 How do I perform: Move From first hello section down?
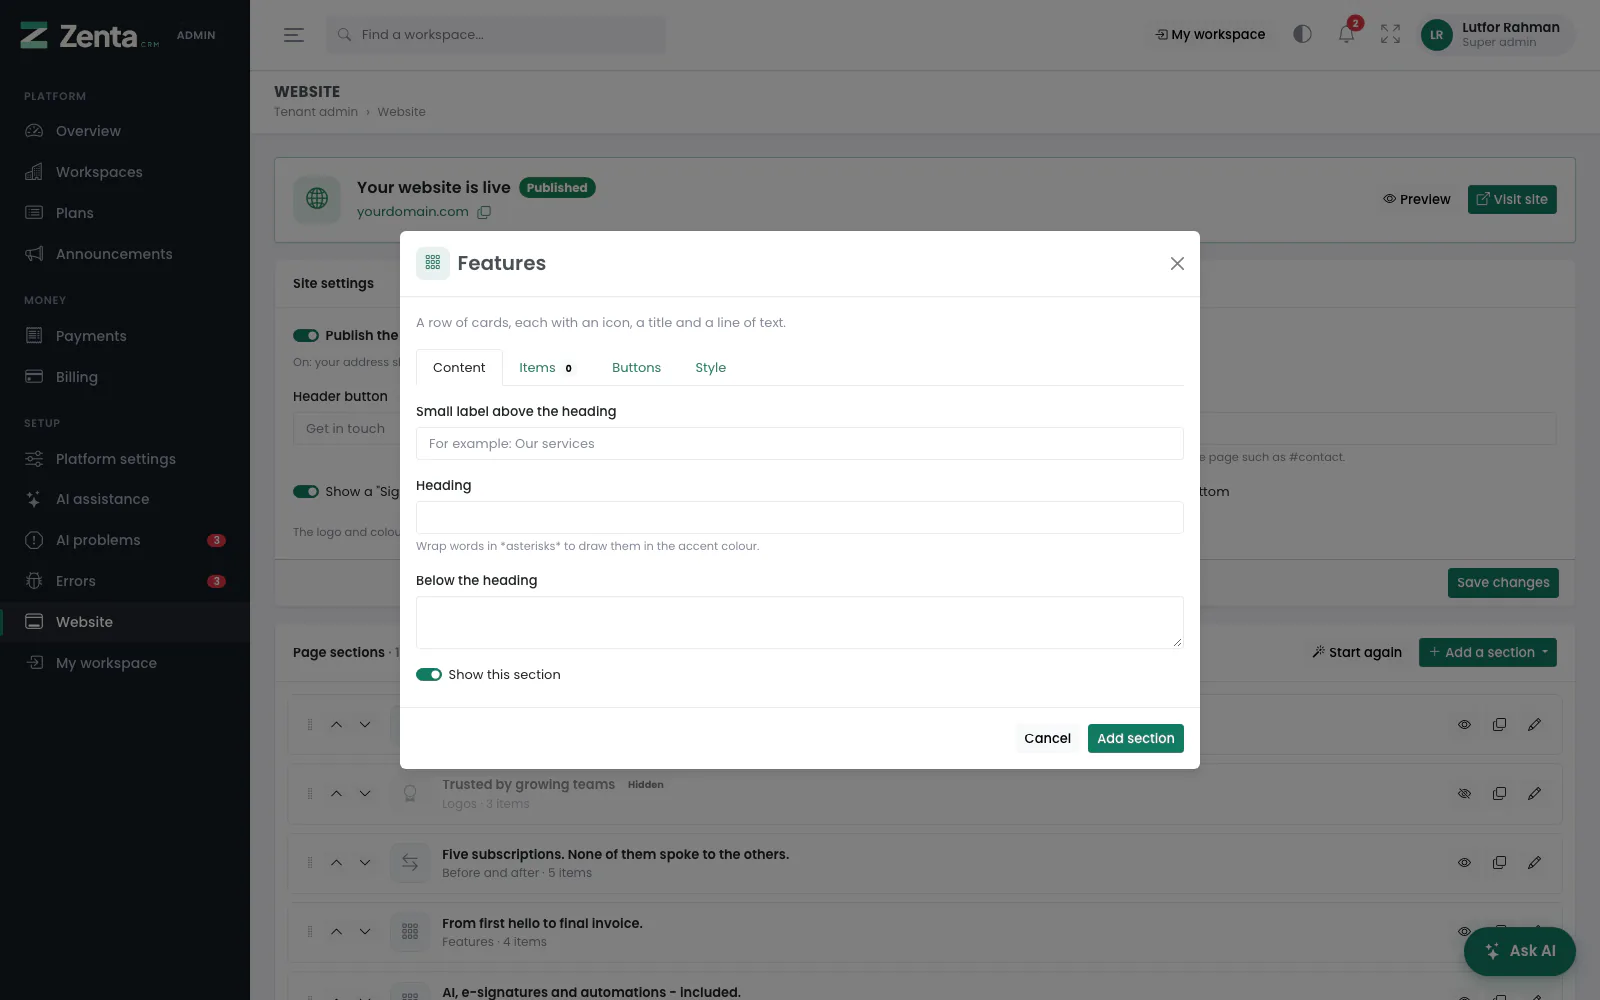click(x=365, y=932)
